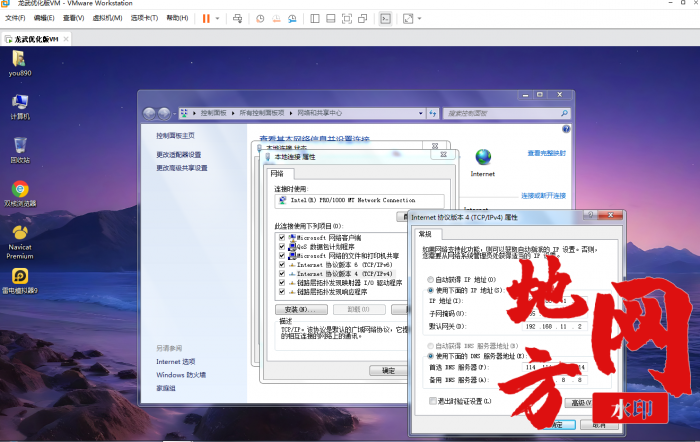Open the Snapshot Manager icon
700x442 pixels.
point(292,19)
